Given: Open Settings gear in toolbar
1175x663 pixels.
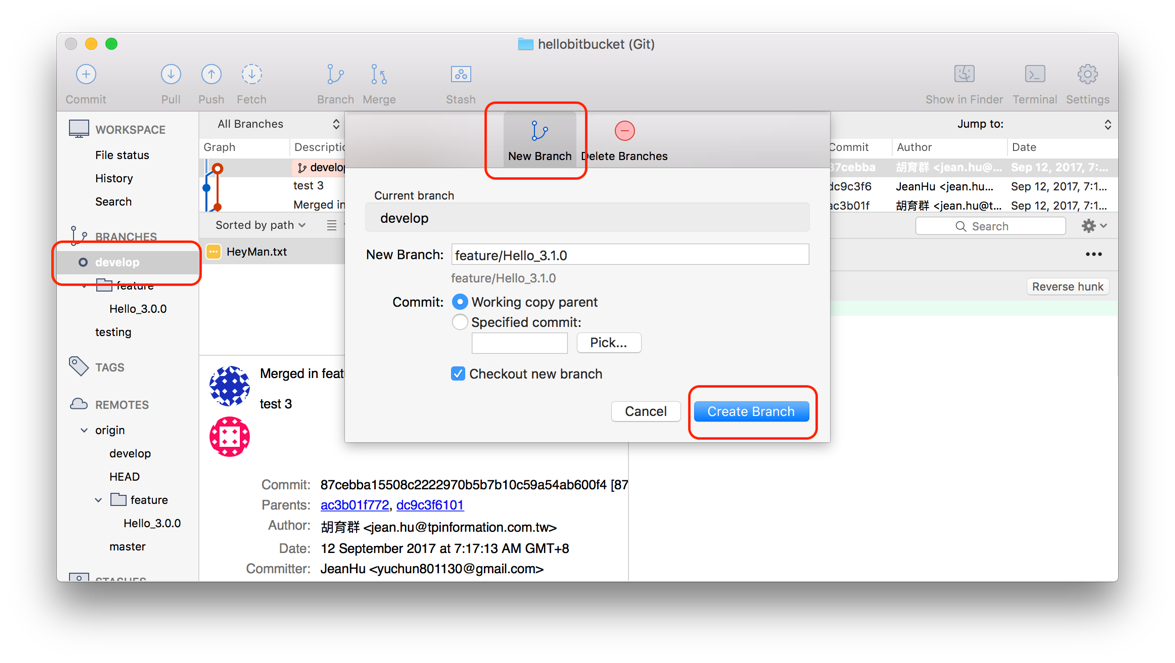Looking at the screenshot, I should coord(1087,75).
